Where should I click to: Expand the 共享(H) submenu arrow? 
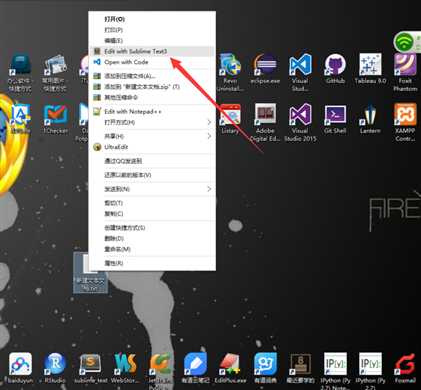tap(209, 136)
